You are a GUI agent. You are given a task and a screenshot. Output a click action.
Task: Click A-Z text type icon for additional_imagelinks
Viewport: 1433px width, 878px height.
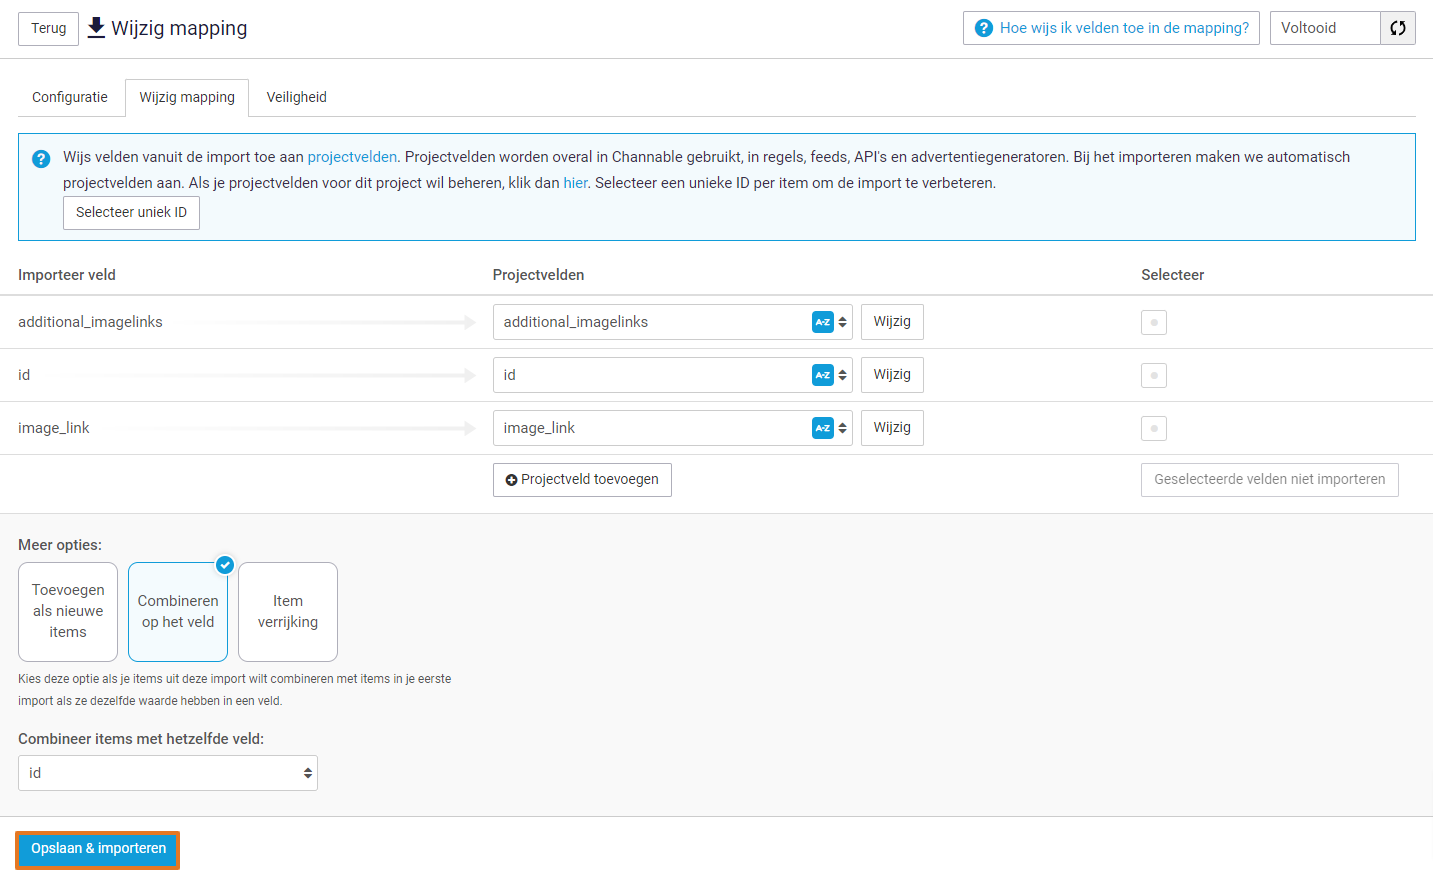[x=823, y=322]
